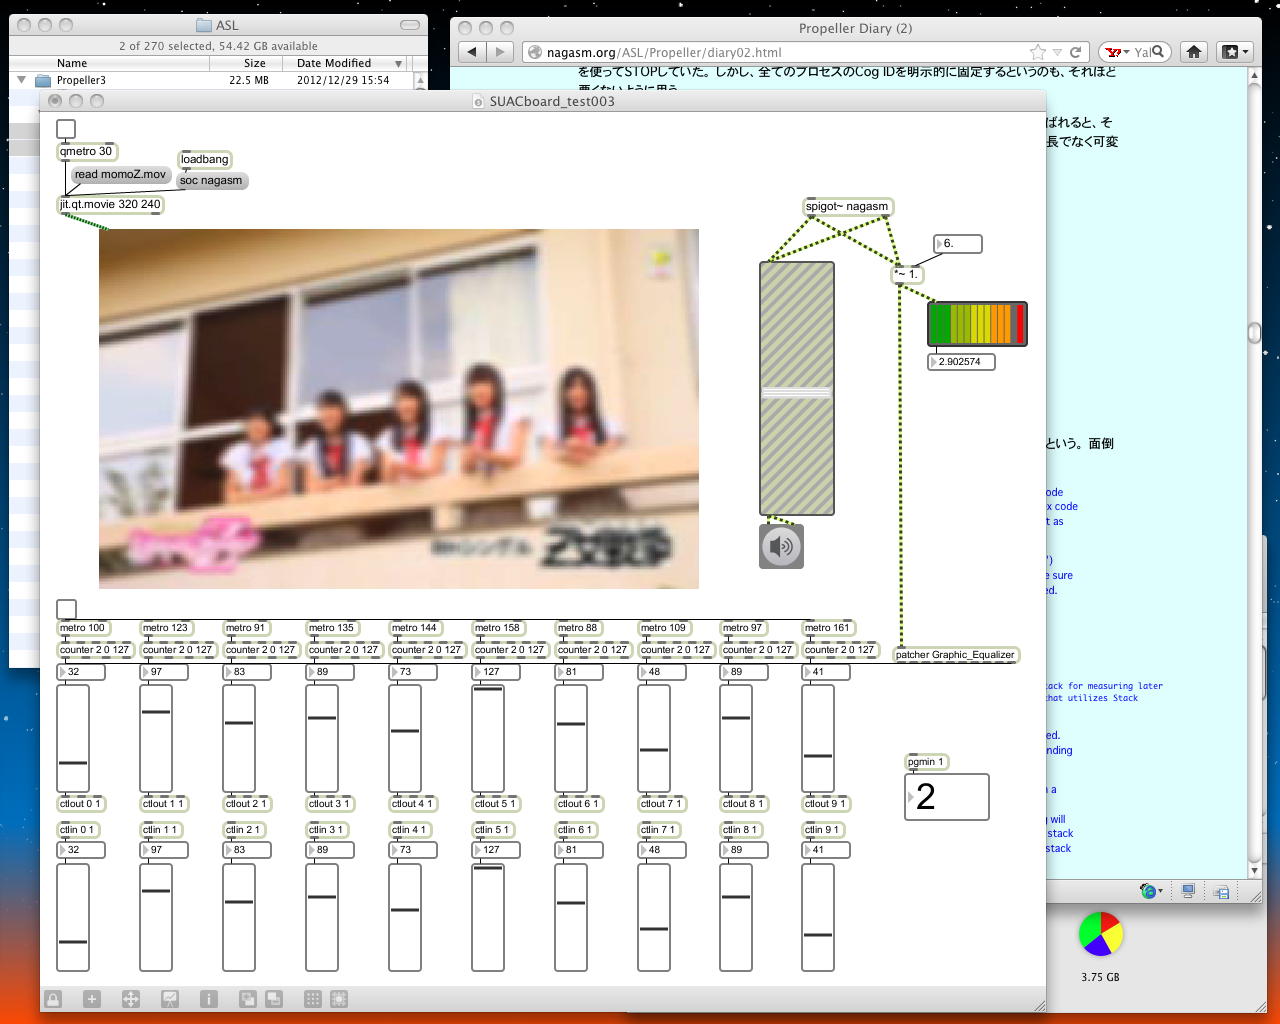This screenshot has height=1024, width=1280.
Task: Click the large striped gain slider
Action: (797, 388)
